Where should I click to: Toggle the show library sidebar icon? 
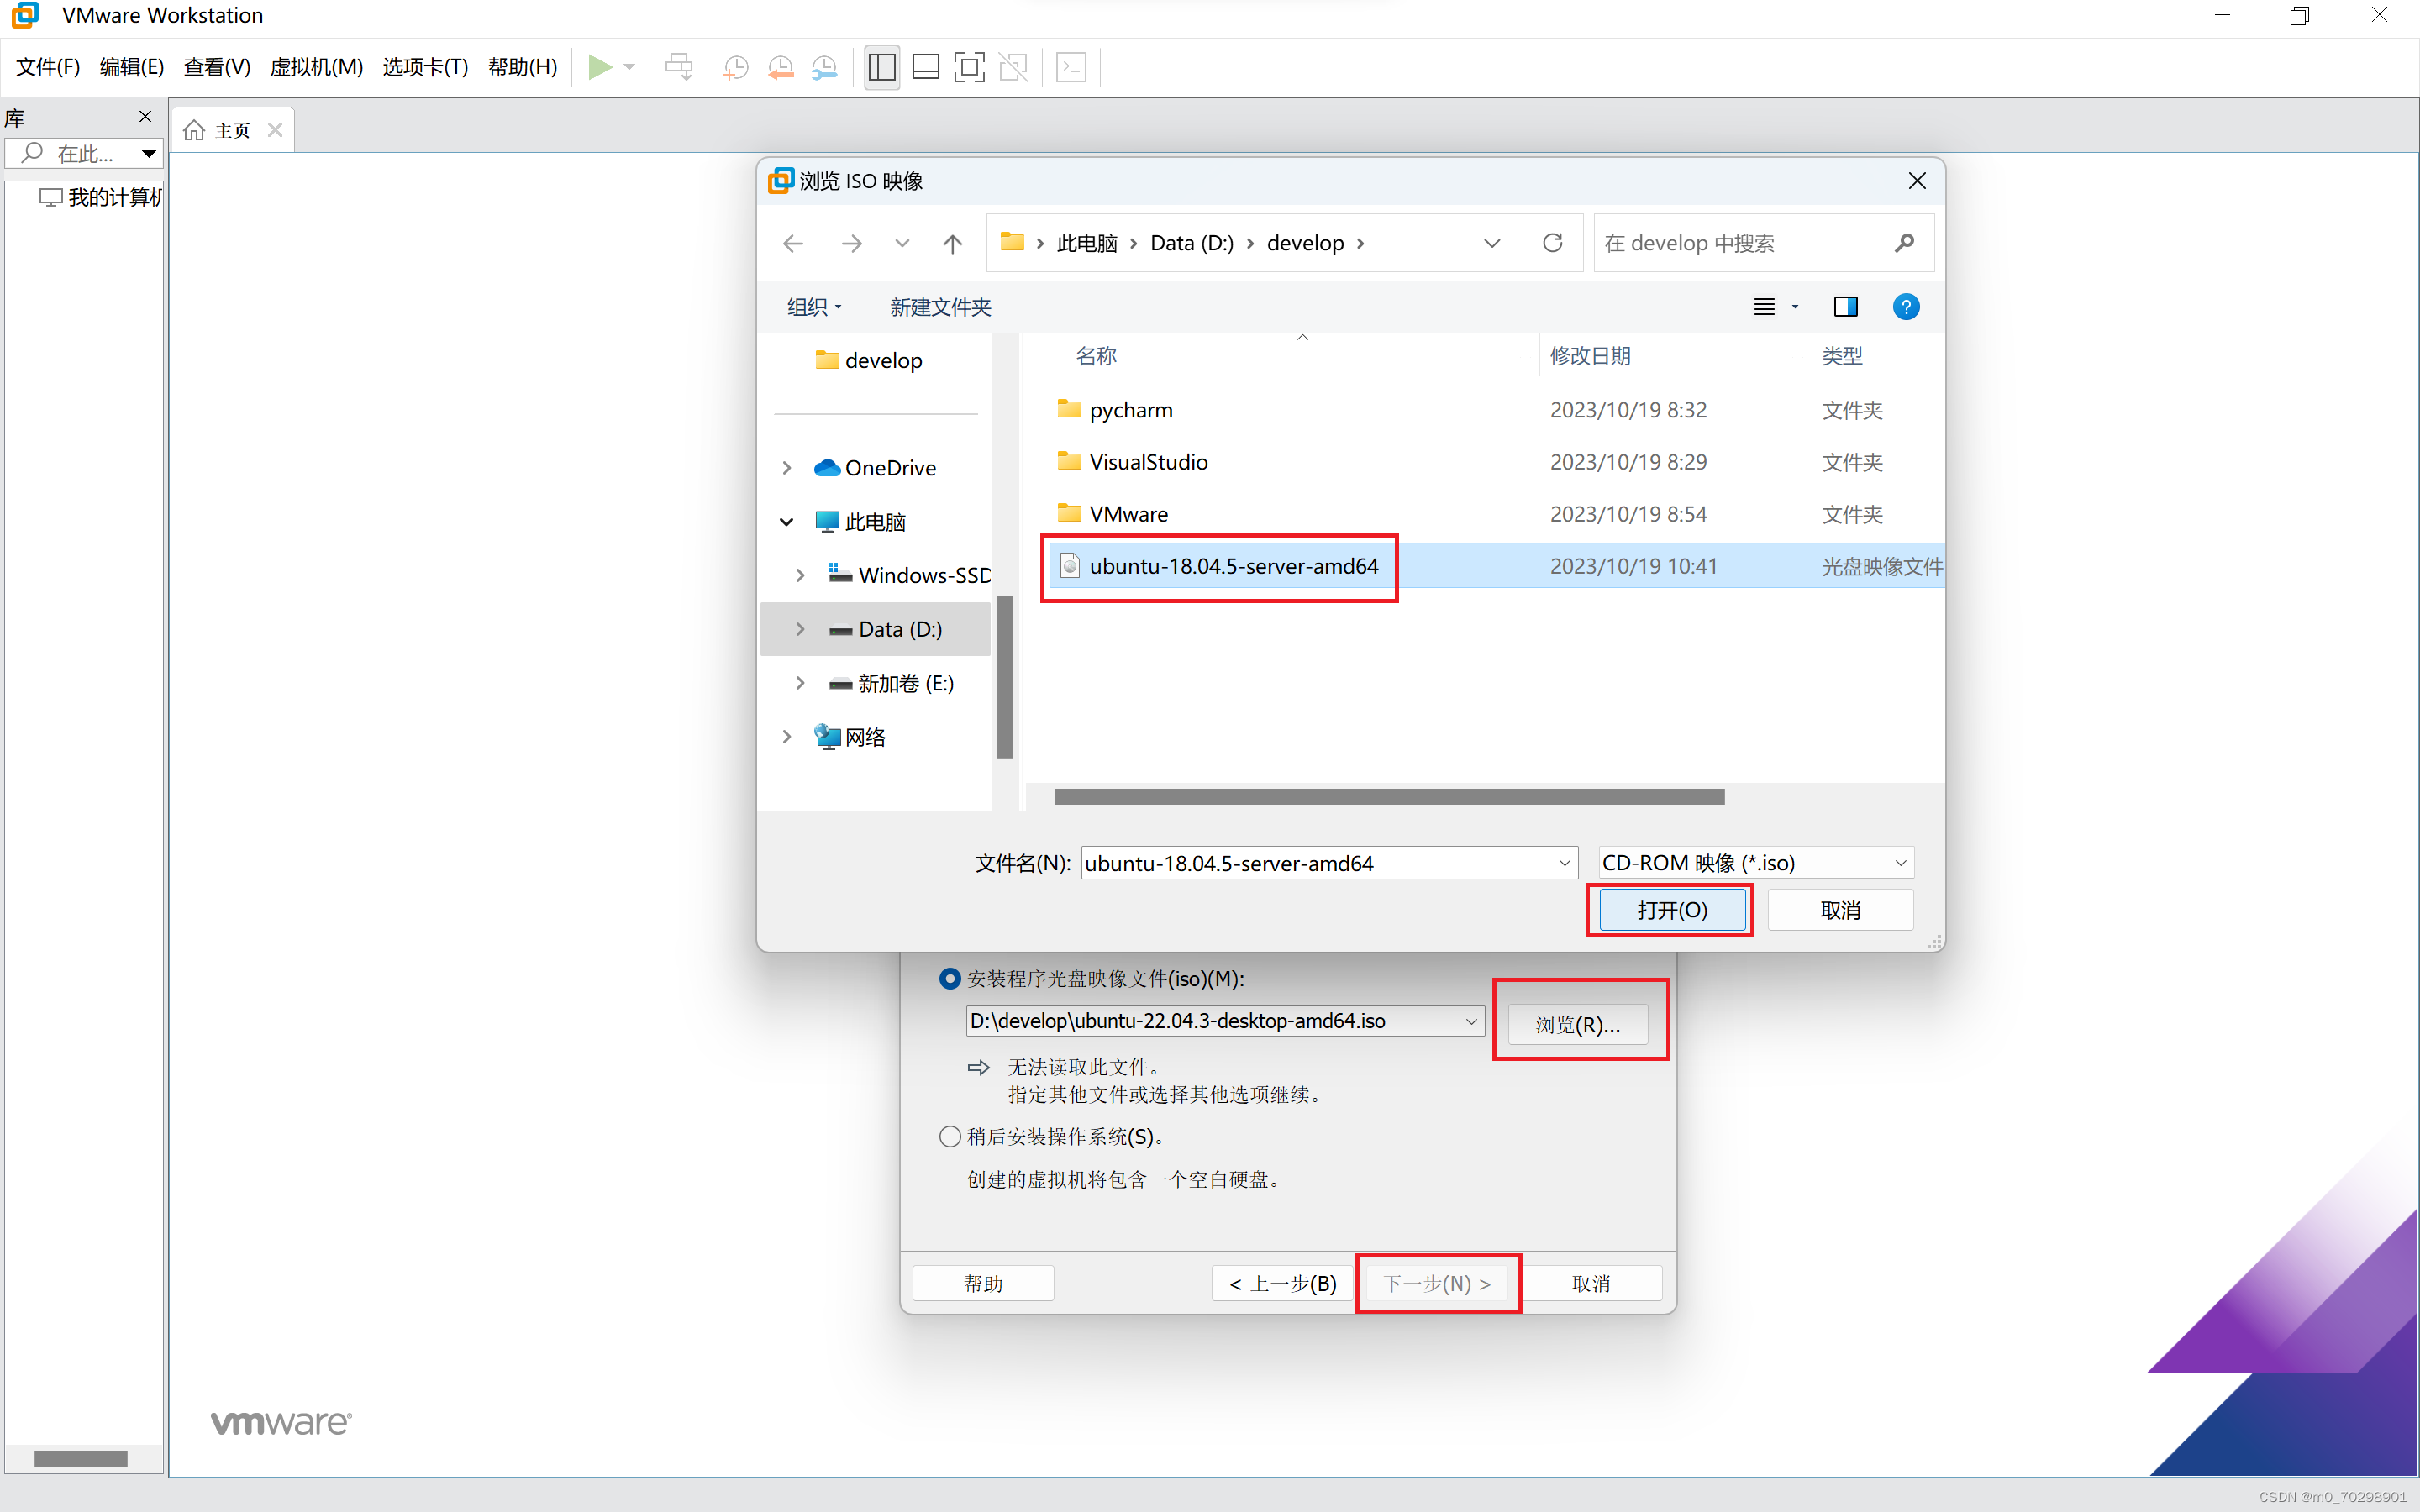pyautogui.click(x=881, y=67)
